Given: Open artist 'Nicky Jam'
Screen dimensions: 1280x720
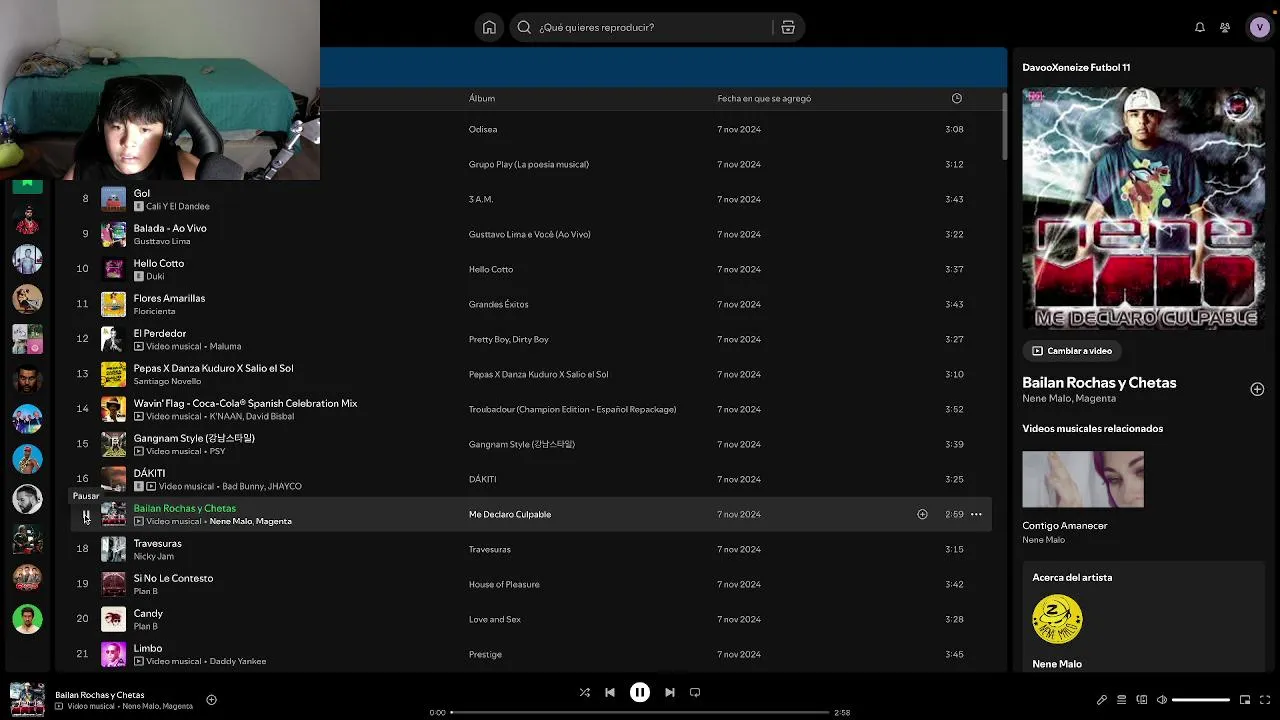Looking at the screenshot, I should coord(154,556).
